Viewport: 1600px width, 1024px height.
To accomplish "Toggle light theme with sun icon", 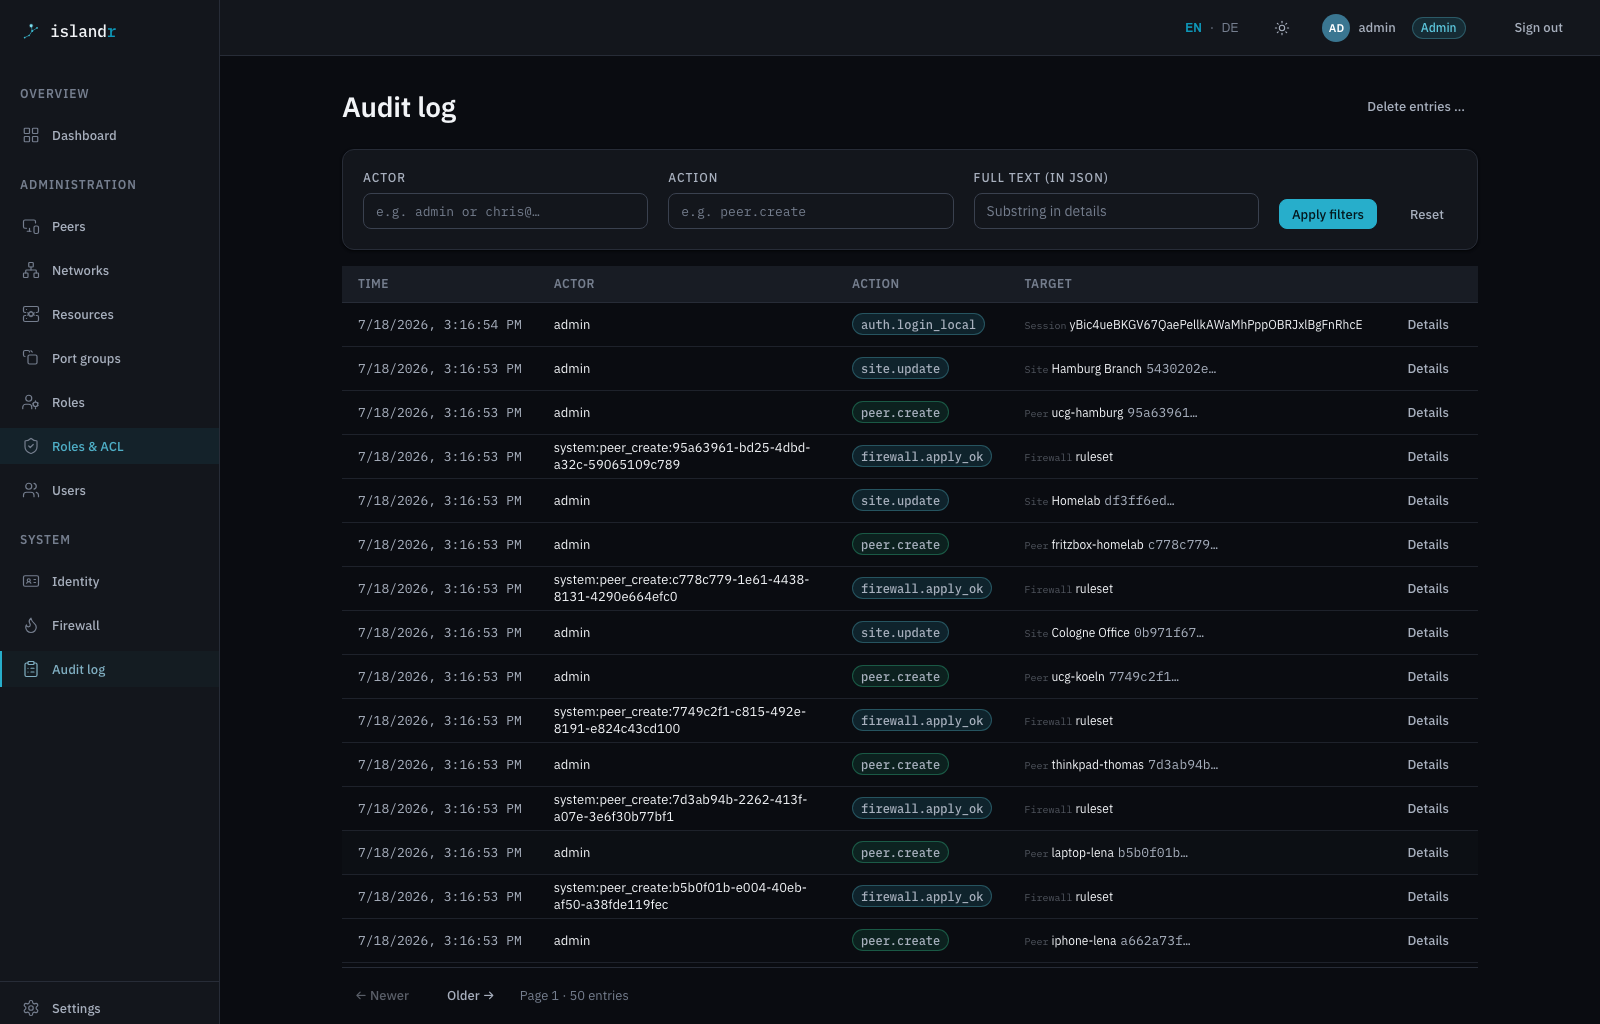I will pyautogui.click(x=1282, y=28).
